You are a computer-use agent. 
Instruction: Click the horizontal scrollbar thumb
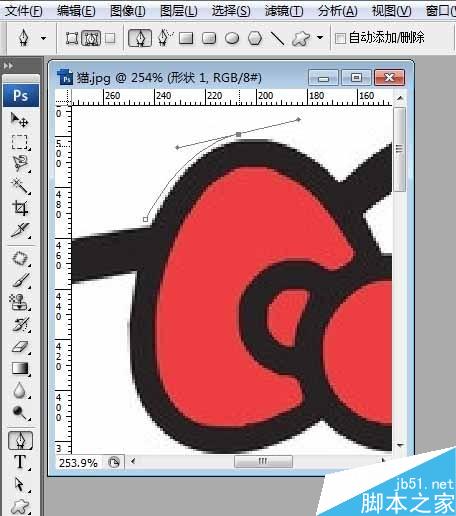point(263,461)
